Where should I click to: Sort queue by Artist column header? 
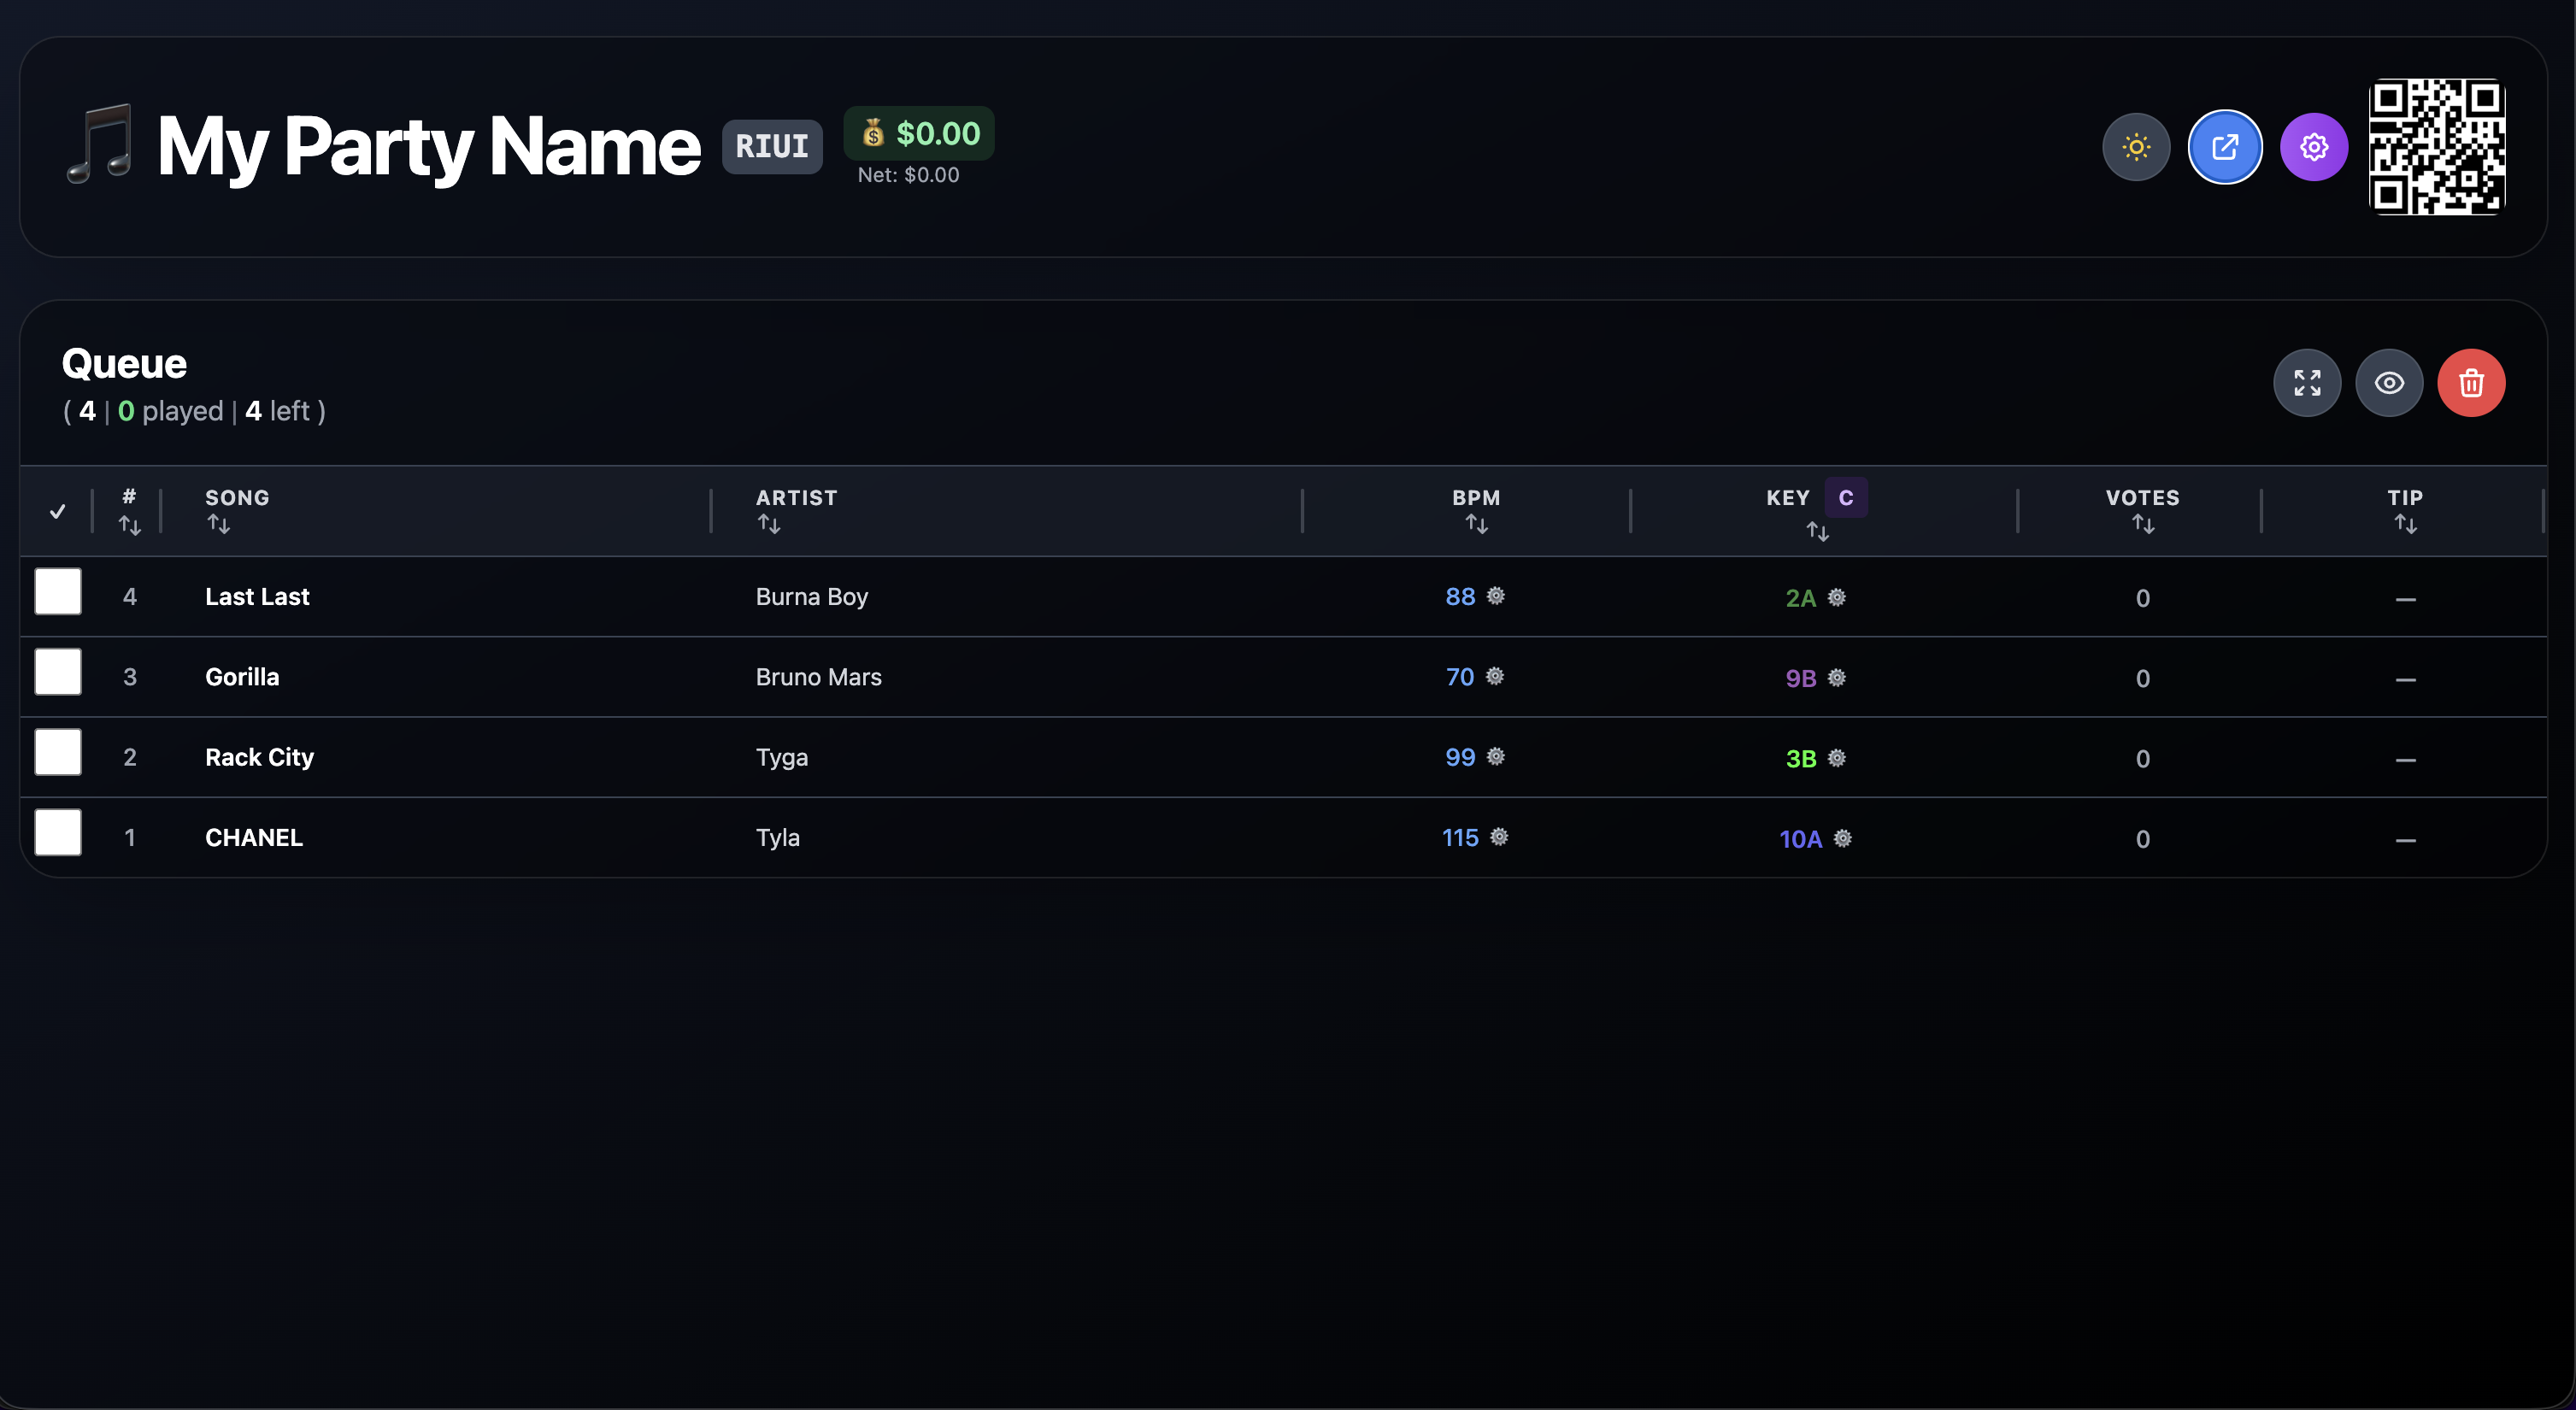796,498
